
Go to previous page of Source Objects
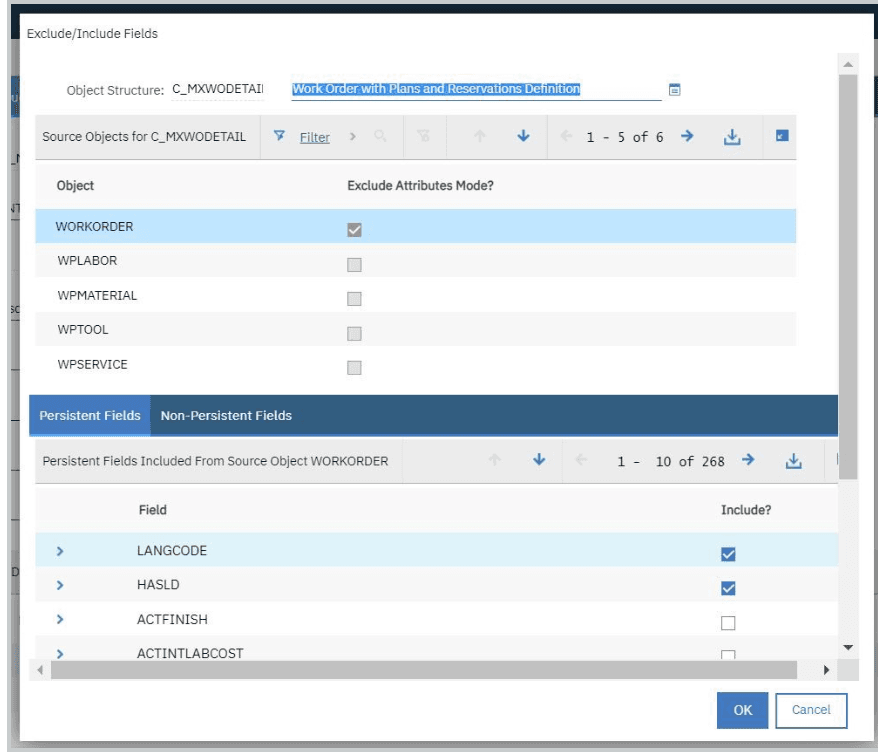566,136
